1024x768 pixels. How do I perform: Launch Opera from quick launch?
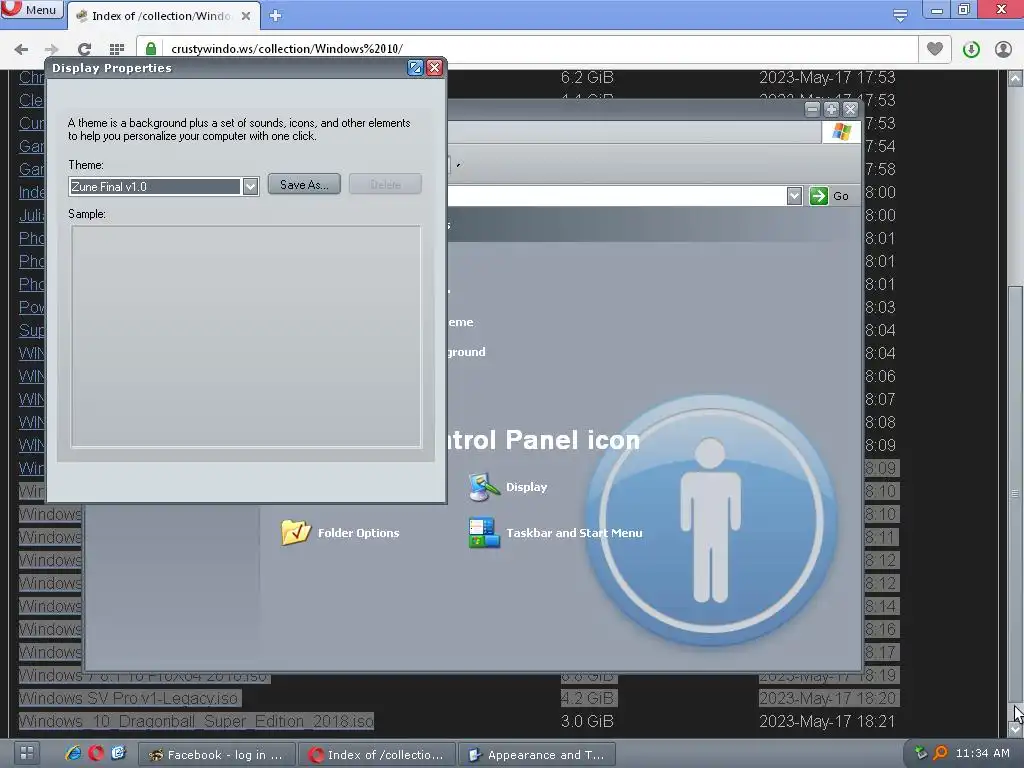point(96,753)
